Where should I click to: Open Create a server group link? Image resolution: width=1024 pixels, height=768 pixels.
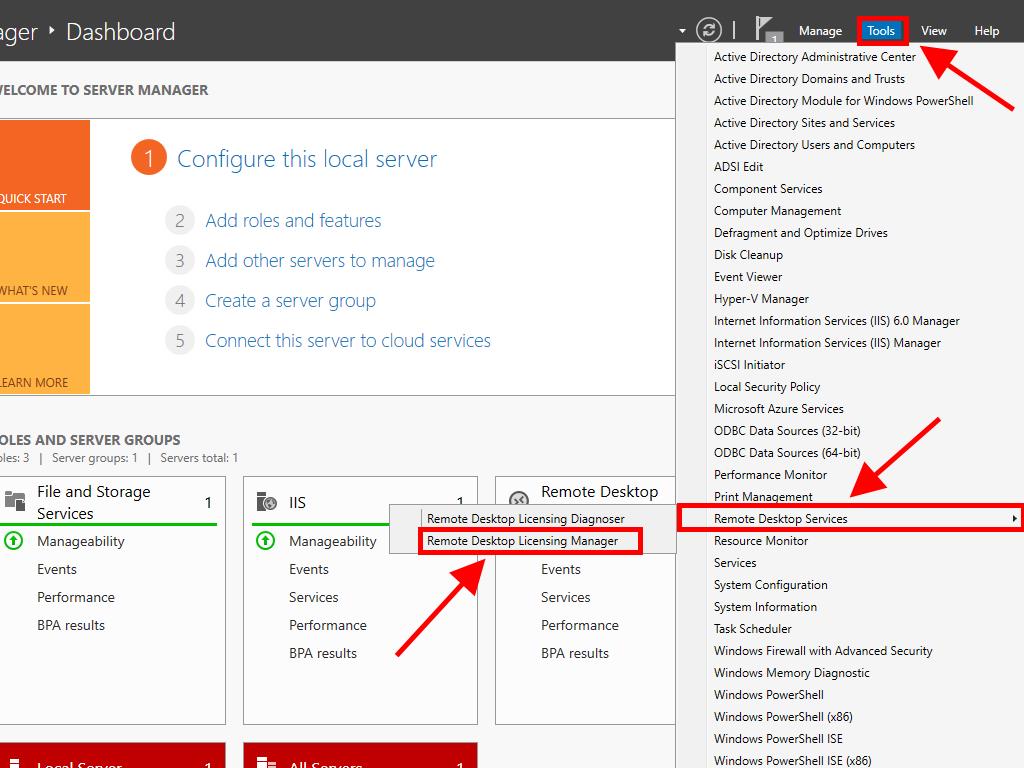pyautogui.click(x=290, y=301)
